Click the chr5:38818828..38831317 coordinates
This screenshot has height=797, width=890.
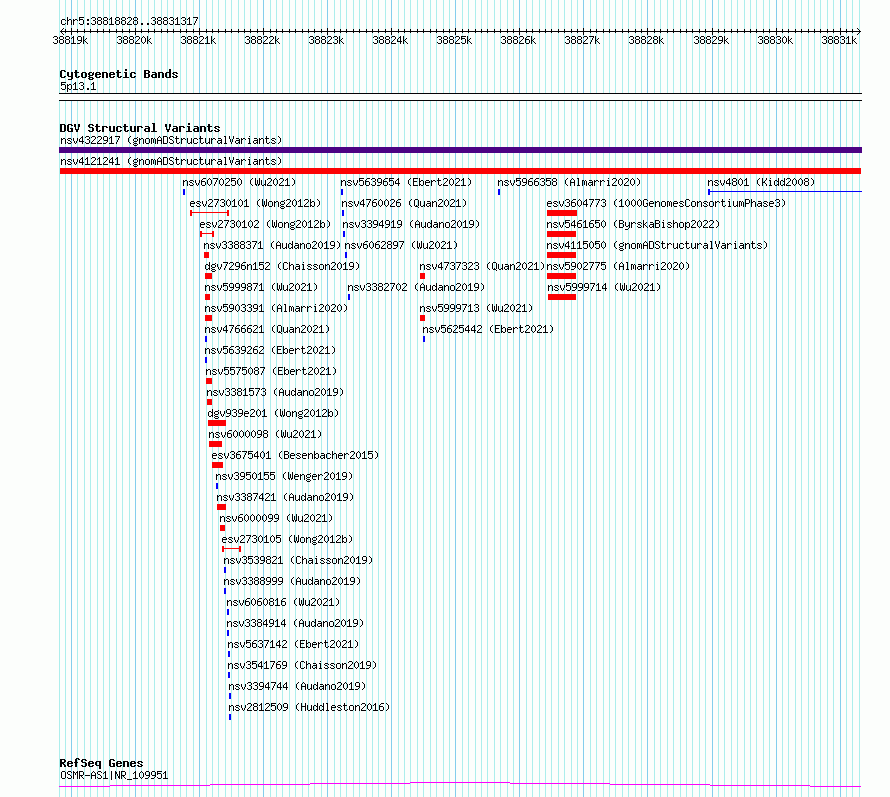[x=129, y=22]
